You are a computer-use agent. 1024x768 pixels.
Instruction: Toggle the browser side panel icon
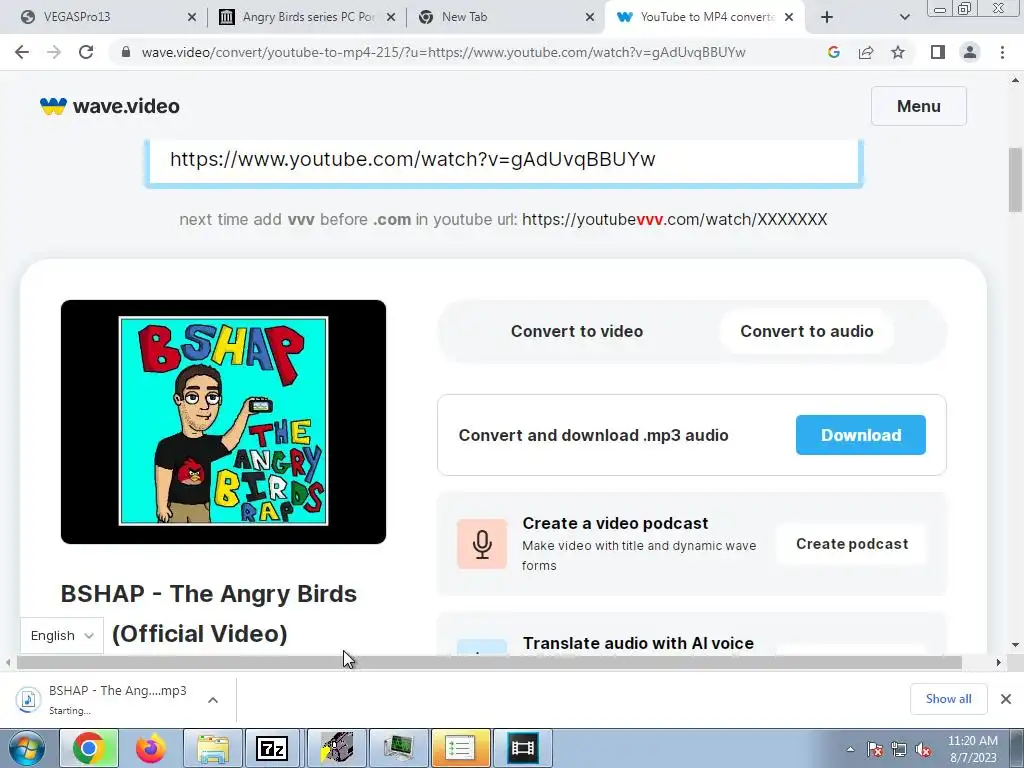[938, 52]
